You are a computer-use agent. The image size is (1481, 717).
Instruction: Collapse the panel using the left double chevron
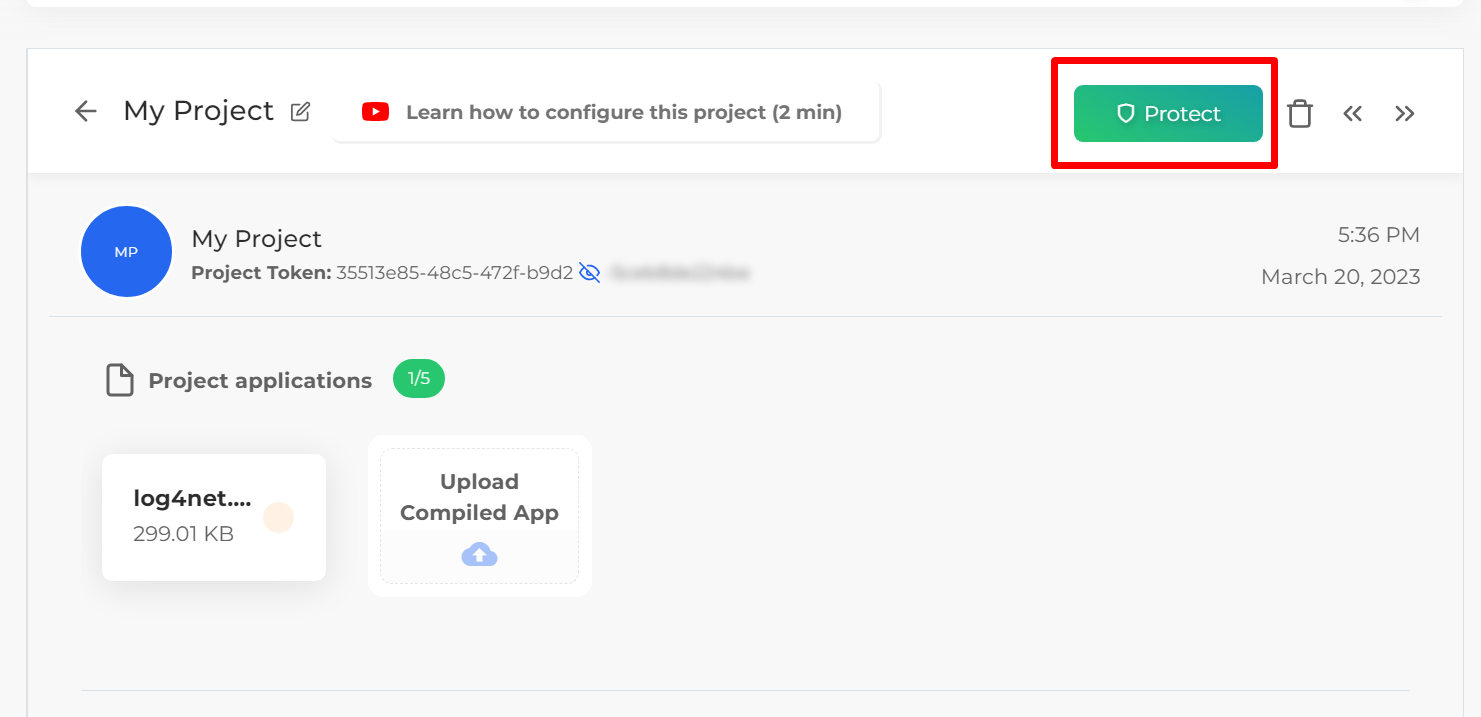pyautogui.click(x=1353, y=113)
